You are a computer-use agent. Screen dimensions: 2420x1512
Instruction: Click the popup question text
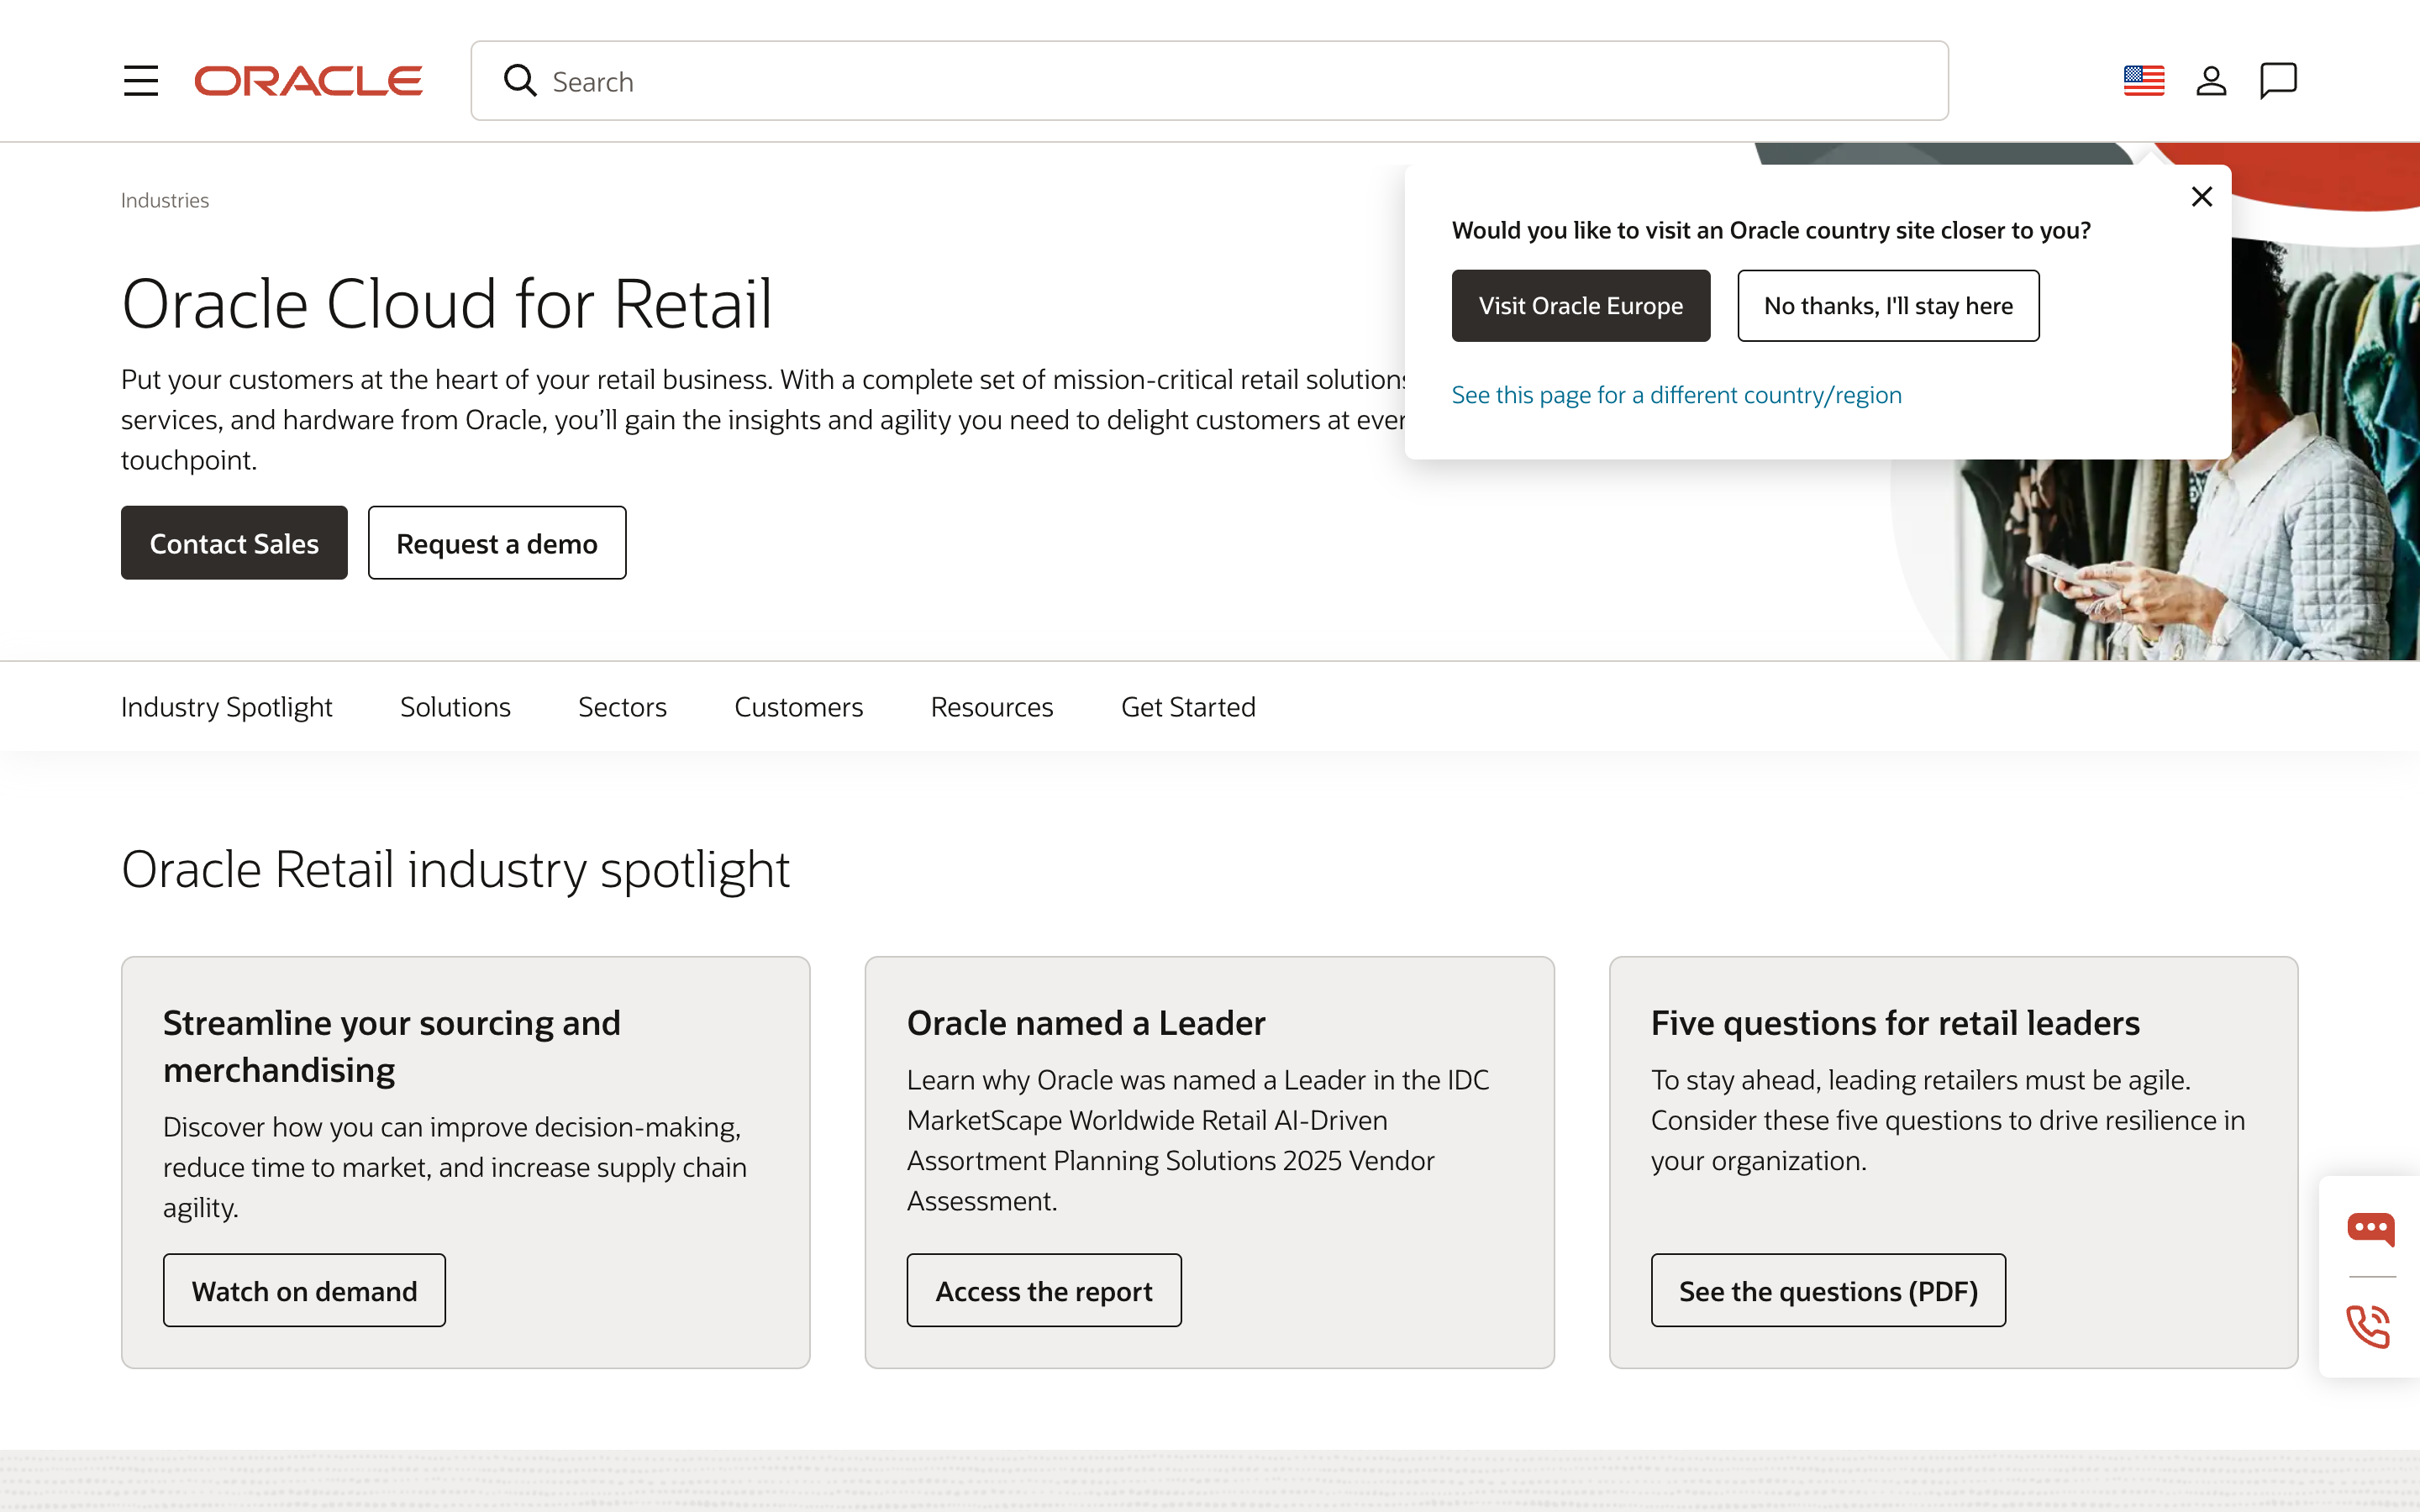pos(1771,230)
